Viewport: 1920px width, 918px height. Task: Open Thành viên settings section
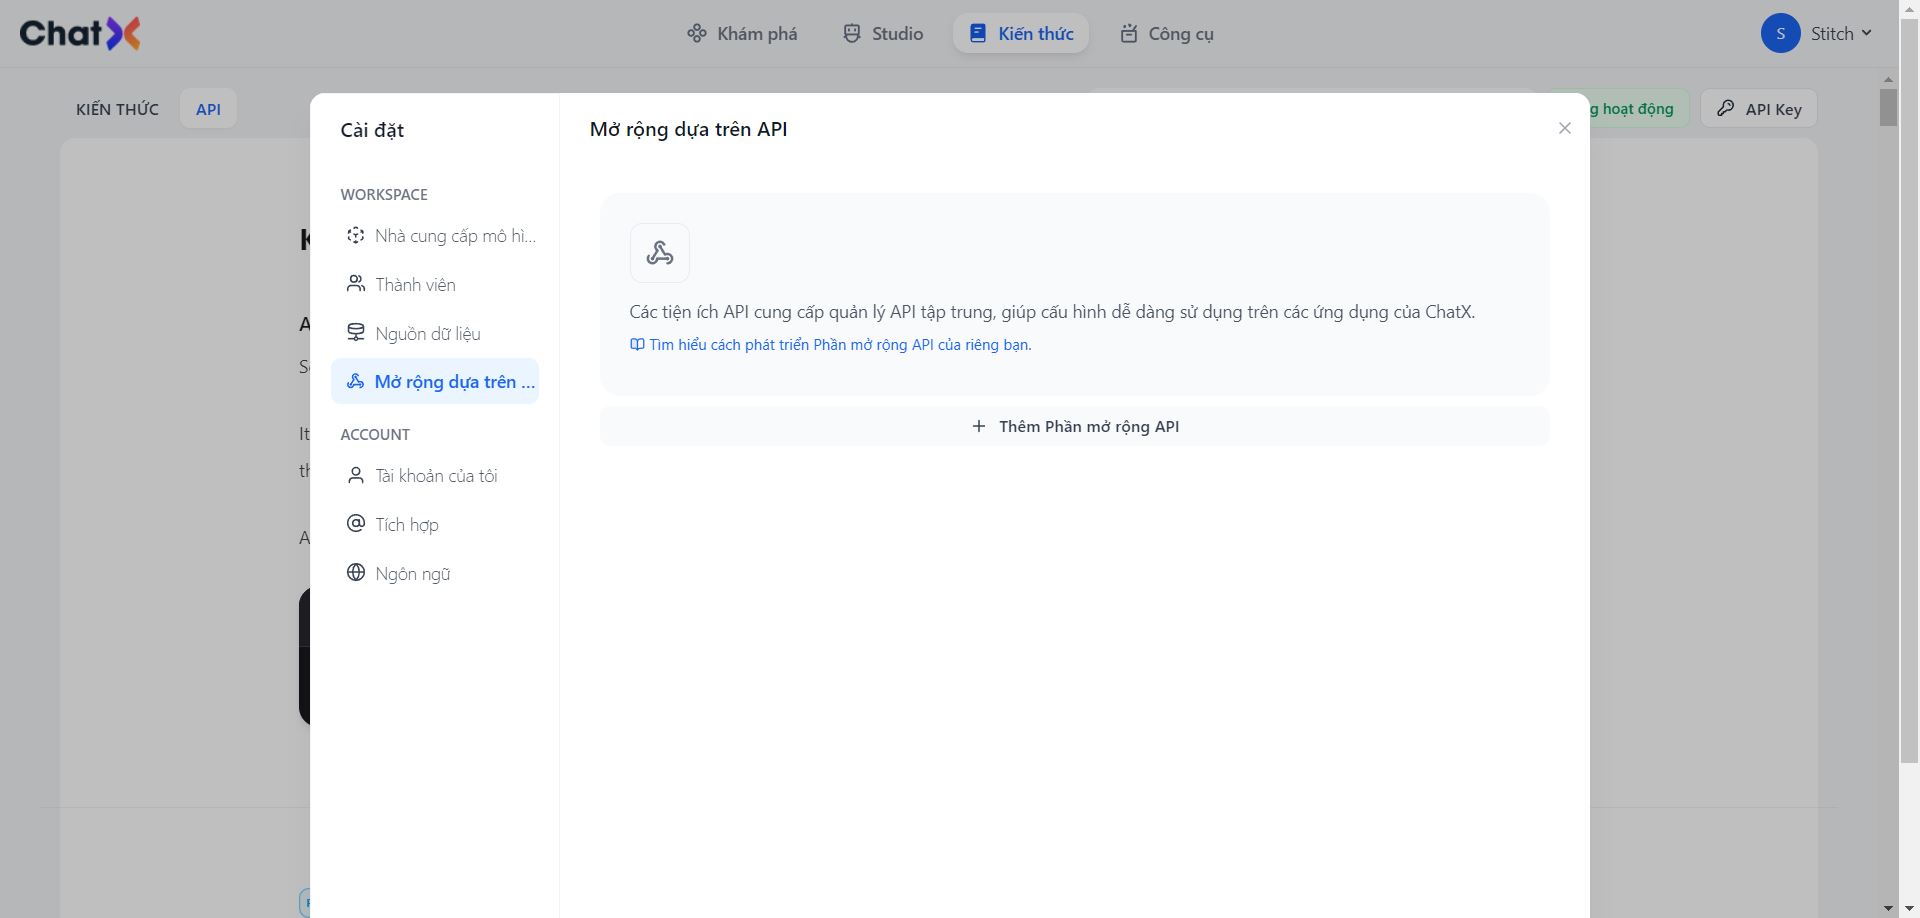click(x=415, y=285)
